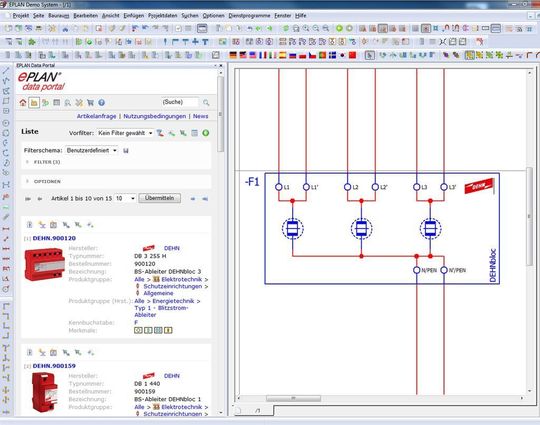
Task: Open the Bearbeiten menu
Action: [85, 15]
